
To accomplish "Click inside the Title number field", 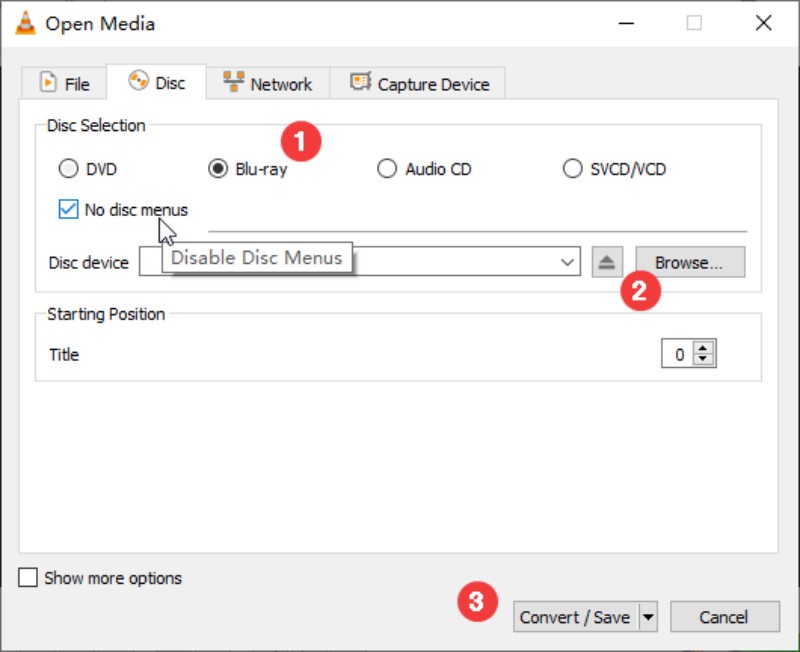I will pos(678,354).
